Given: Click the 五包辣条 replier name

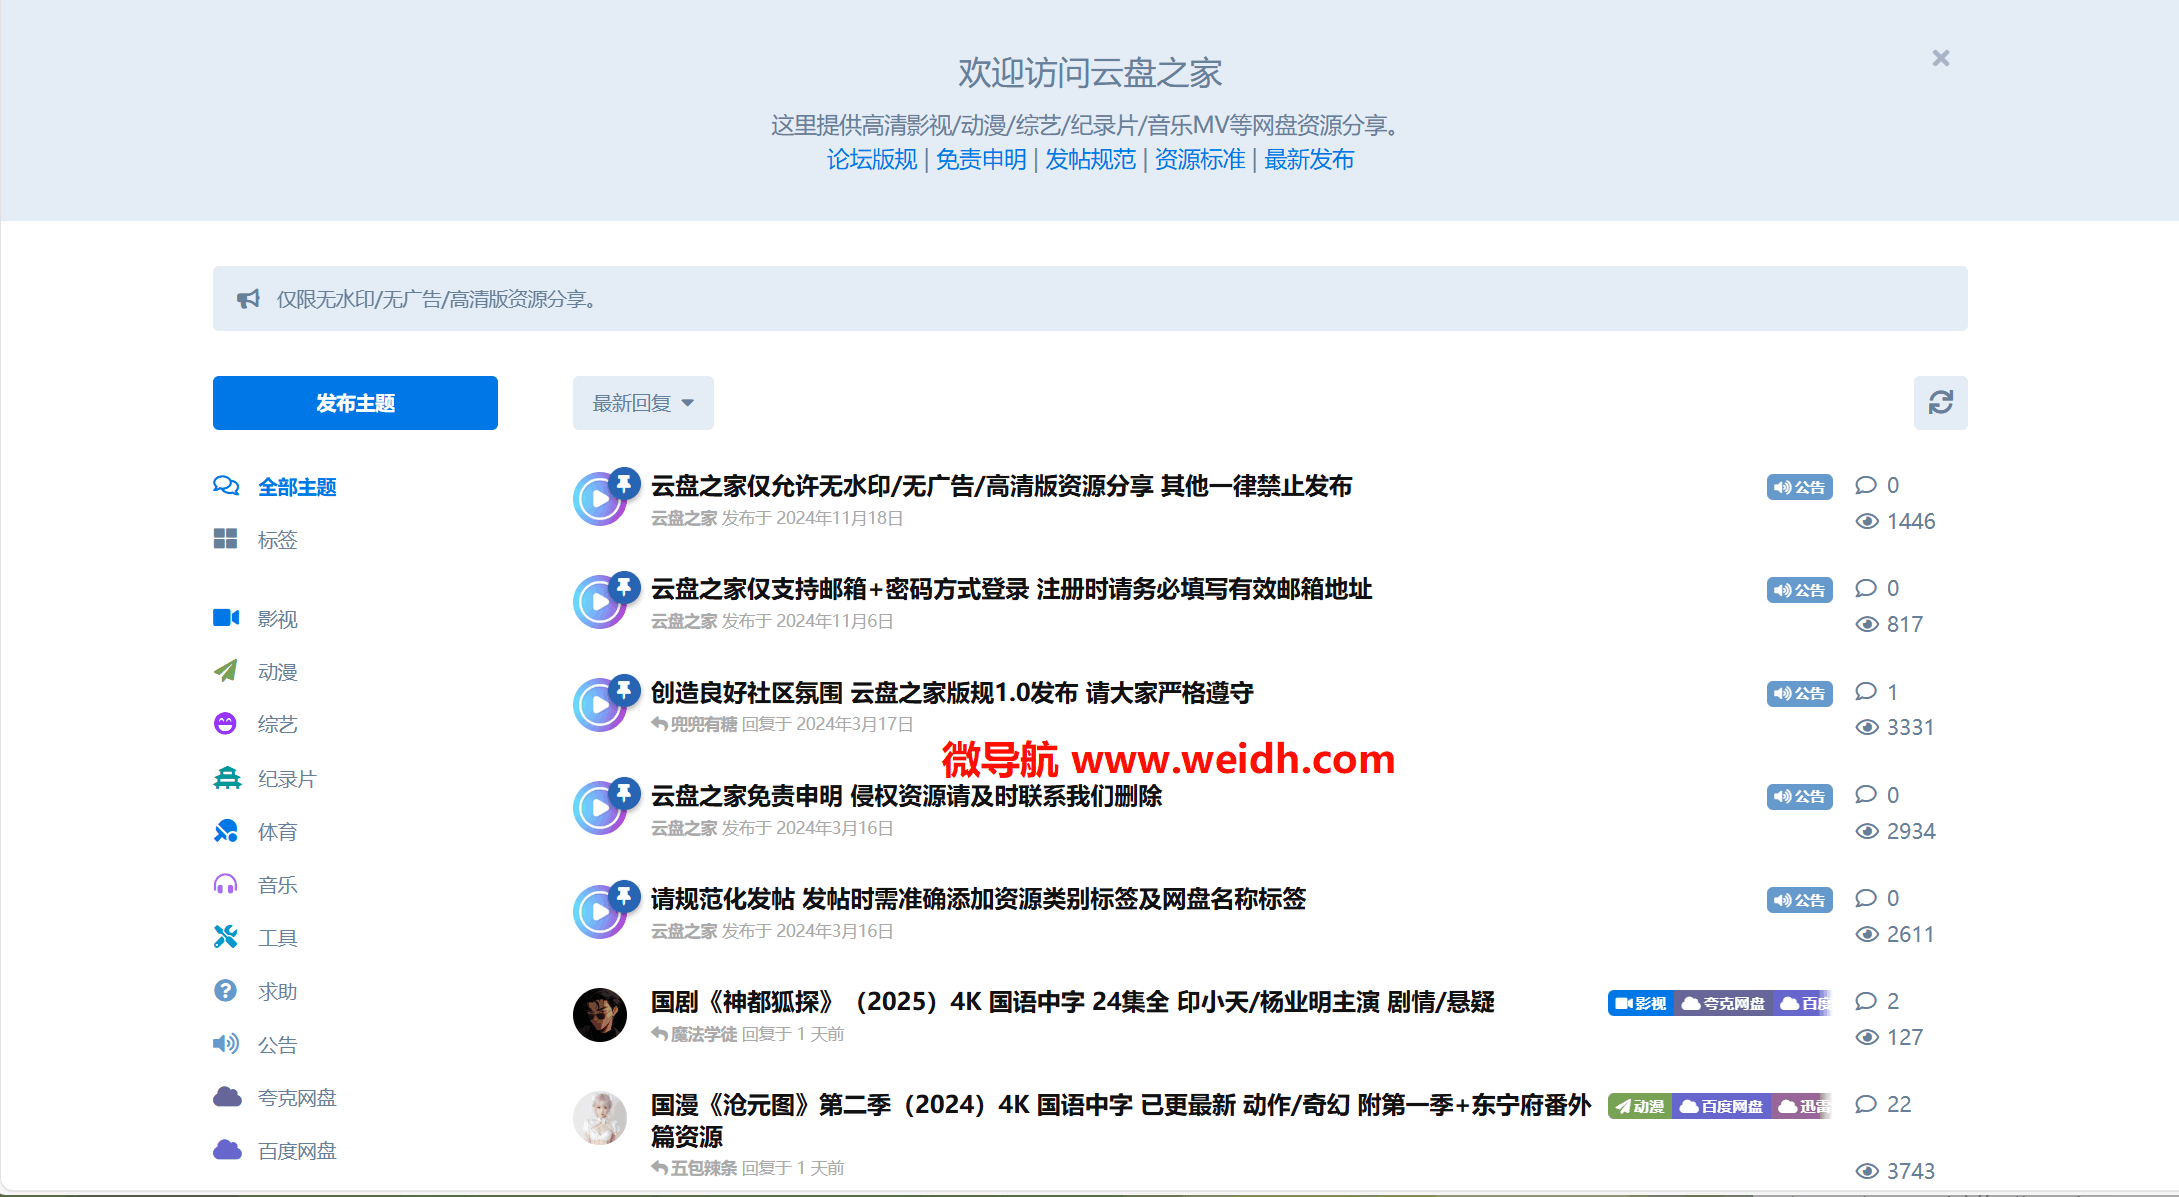Looking at the screenshot, I should (703, 1168).
